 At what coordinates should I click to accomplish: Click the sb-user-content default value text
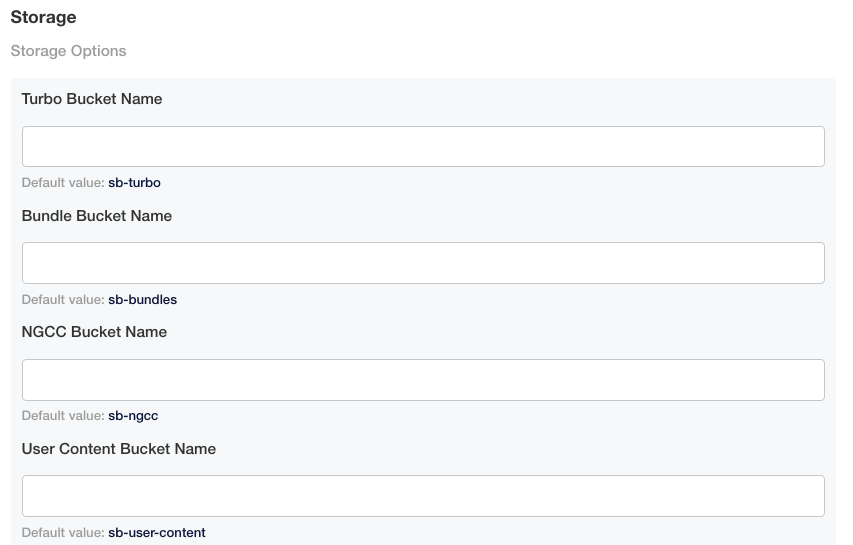point(157,533)
